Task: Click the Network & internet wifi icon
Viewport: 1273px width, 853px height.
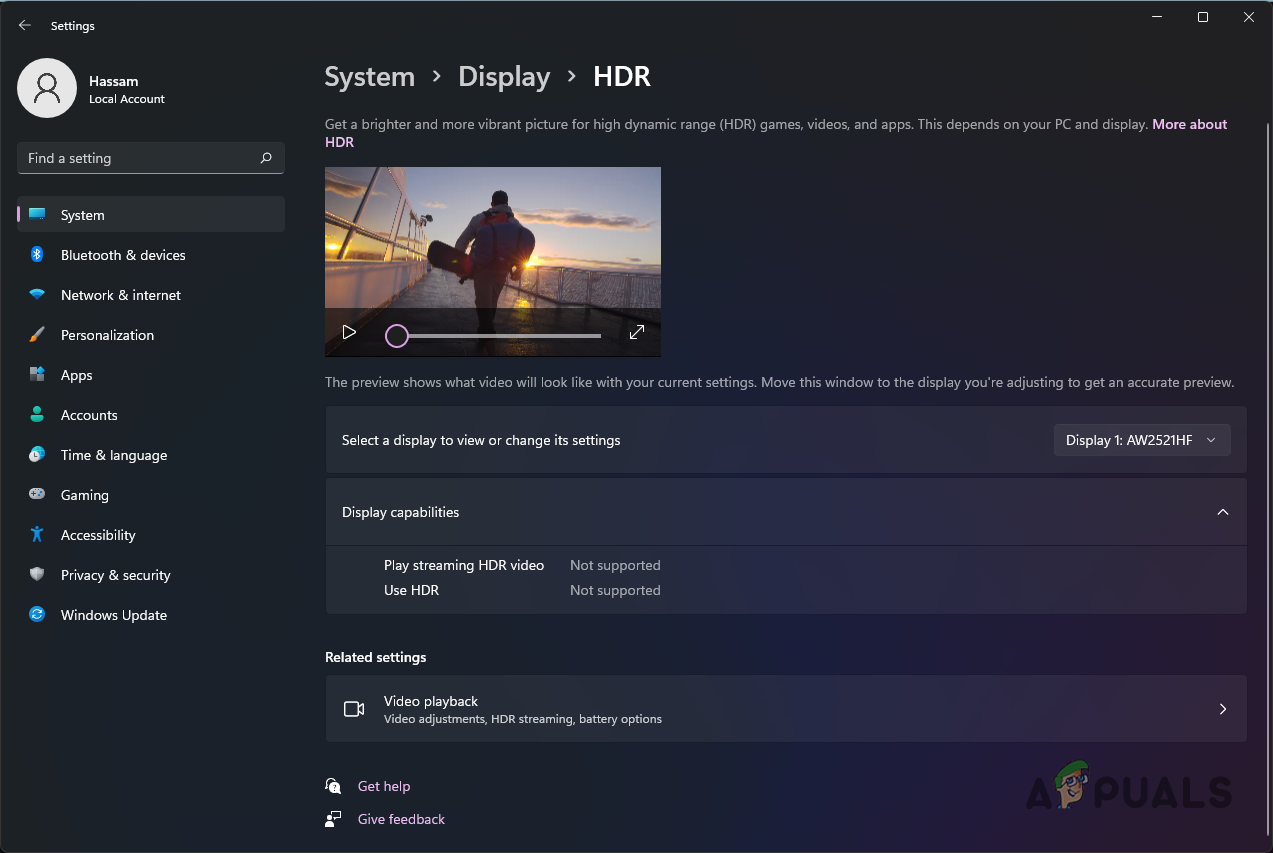Action: point(37,295)
